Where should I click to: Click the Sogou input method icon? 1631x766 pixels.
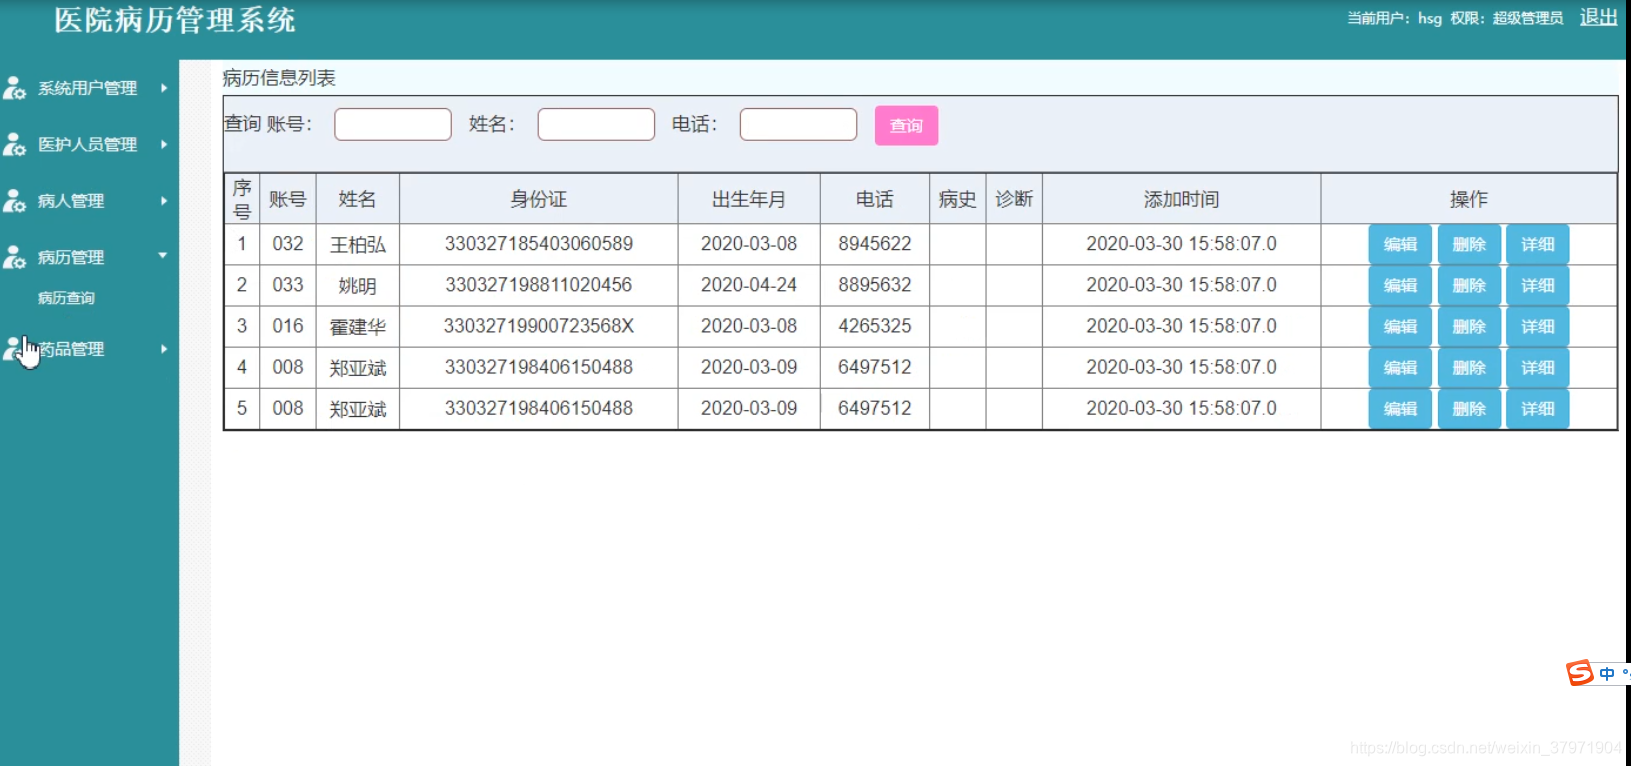(1580, 673)
